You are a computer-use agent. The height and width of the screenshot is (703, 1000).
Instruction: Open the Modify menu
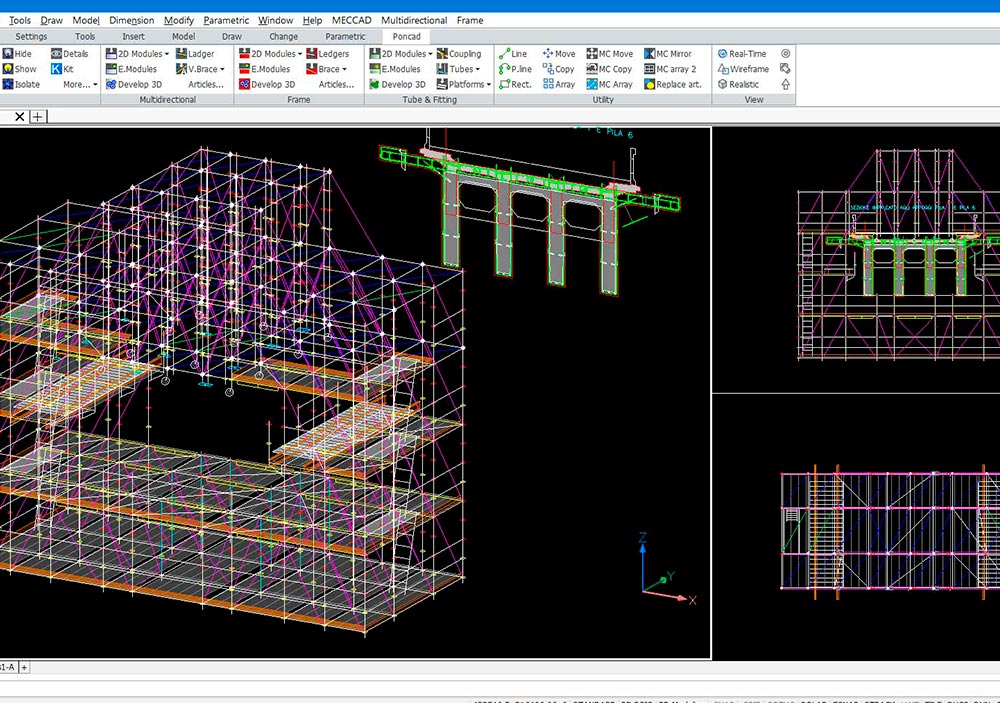[179, 20]
